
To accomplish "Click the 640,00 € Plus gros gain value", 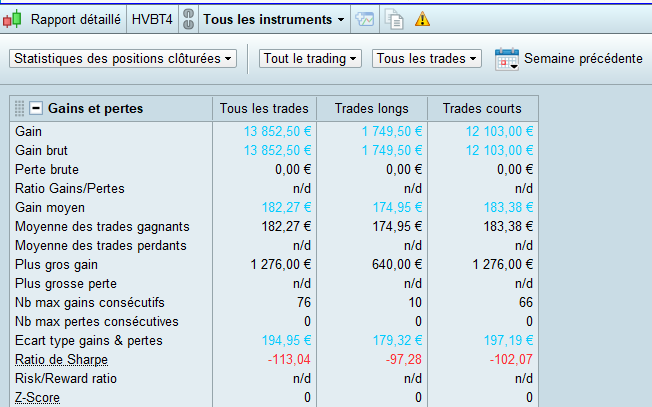I will (397, 265).
